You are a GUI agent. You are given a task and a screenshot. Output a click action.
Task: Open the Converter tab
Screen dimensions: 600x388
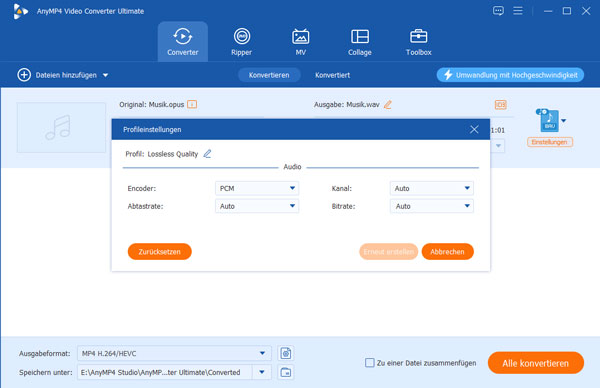tap(183, 42)
